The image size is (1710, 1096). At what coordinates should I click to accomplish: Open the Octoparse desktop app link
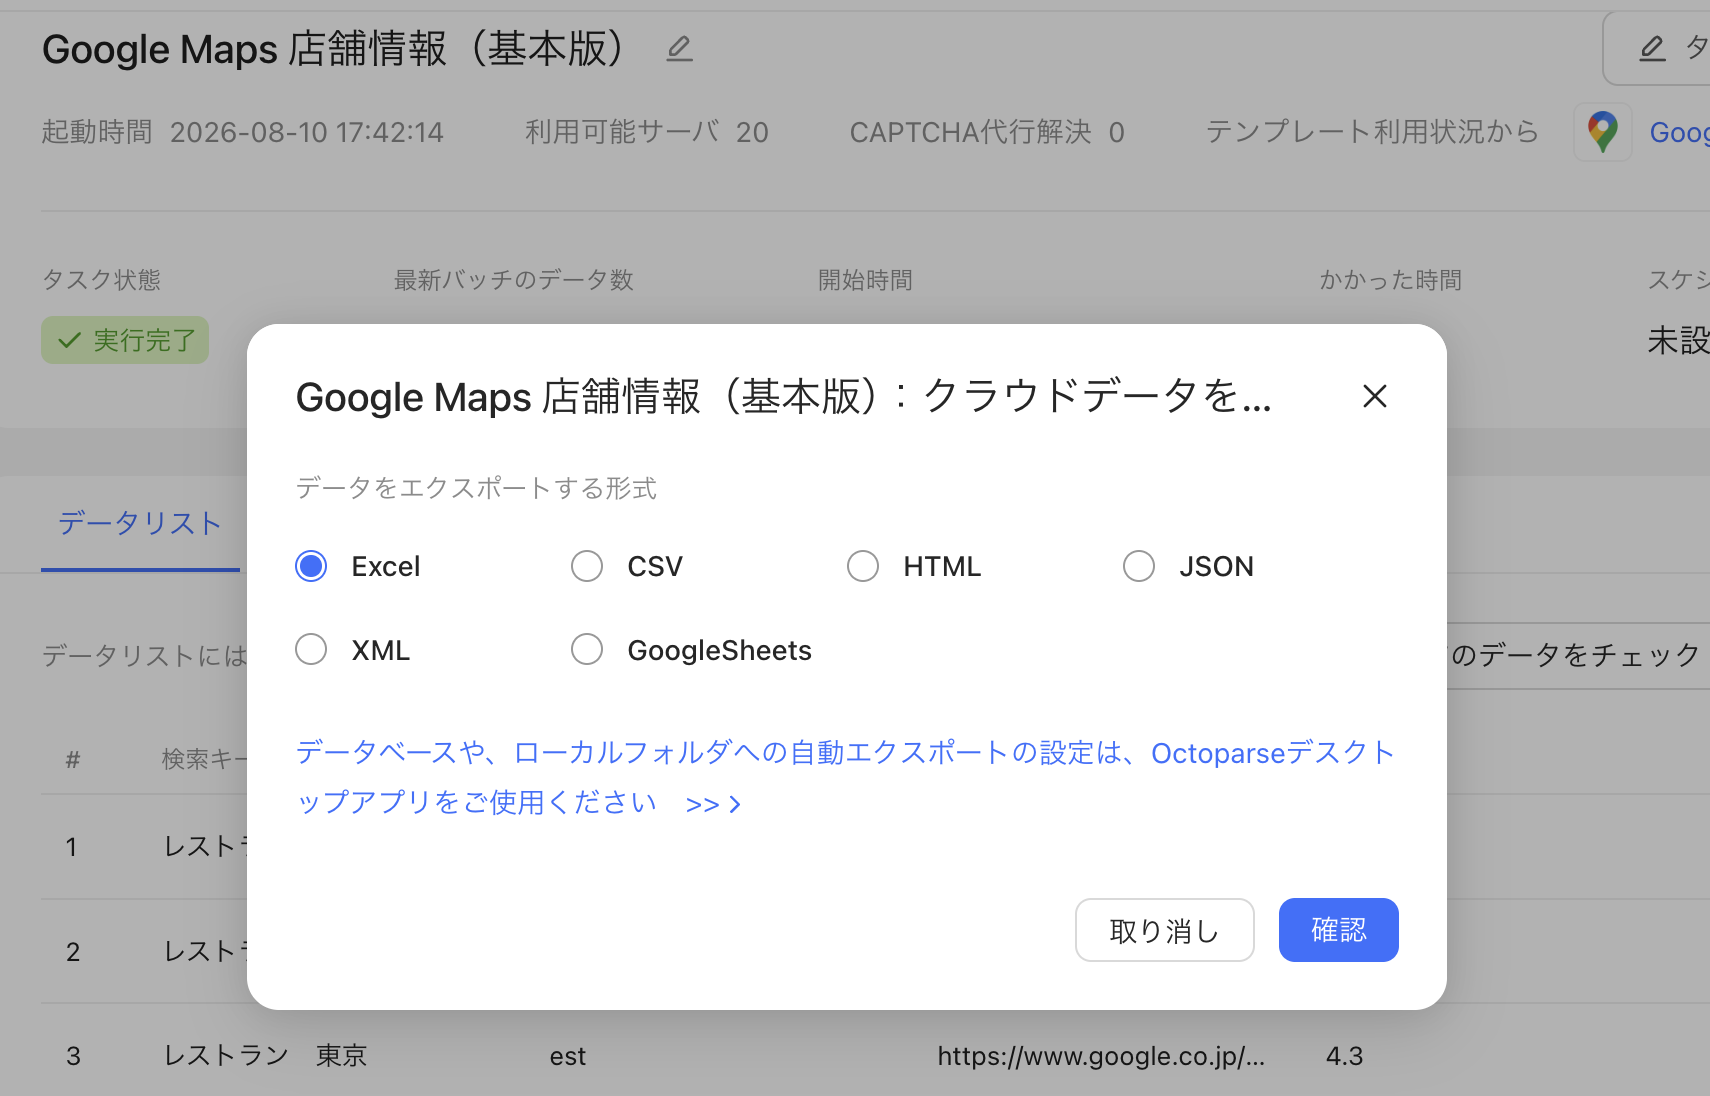(845, 777)
